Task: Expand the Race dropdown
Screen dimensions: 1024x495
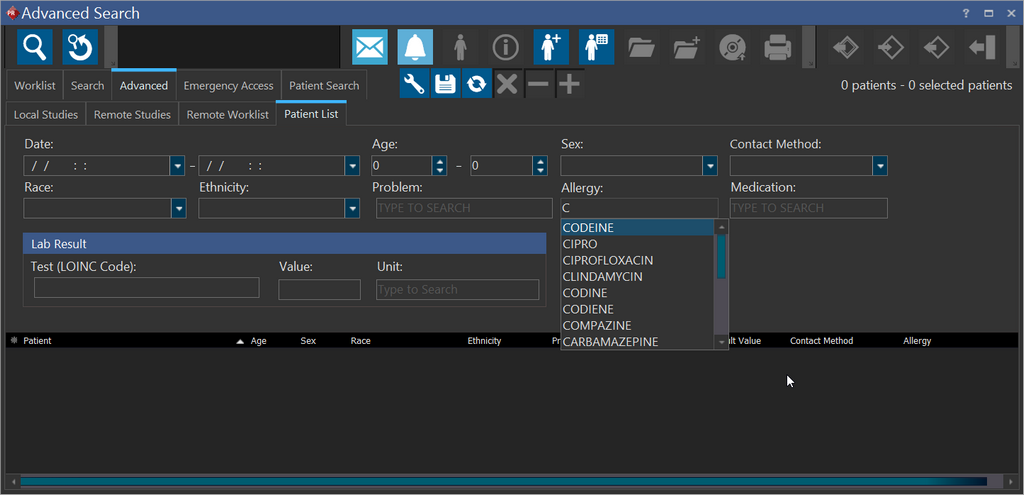Action: point(179,208)
